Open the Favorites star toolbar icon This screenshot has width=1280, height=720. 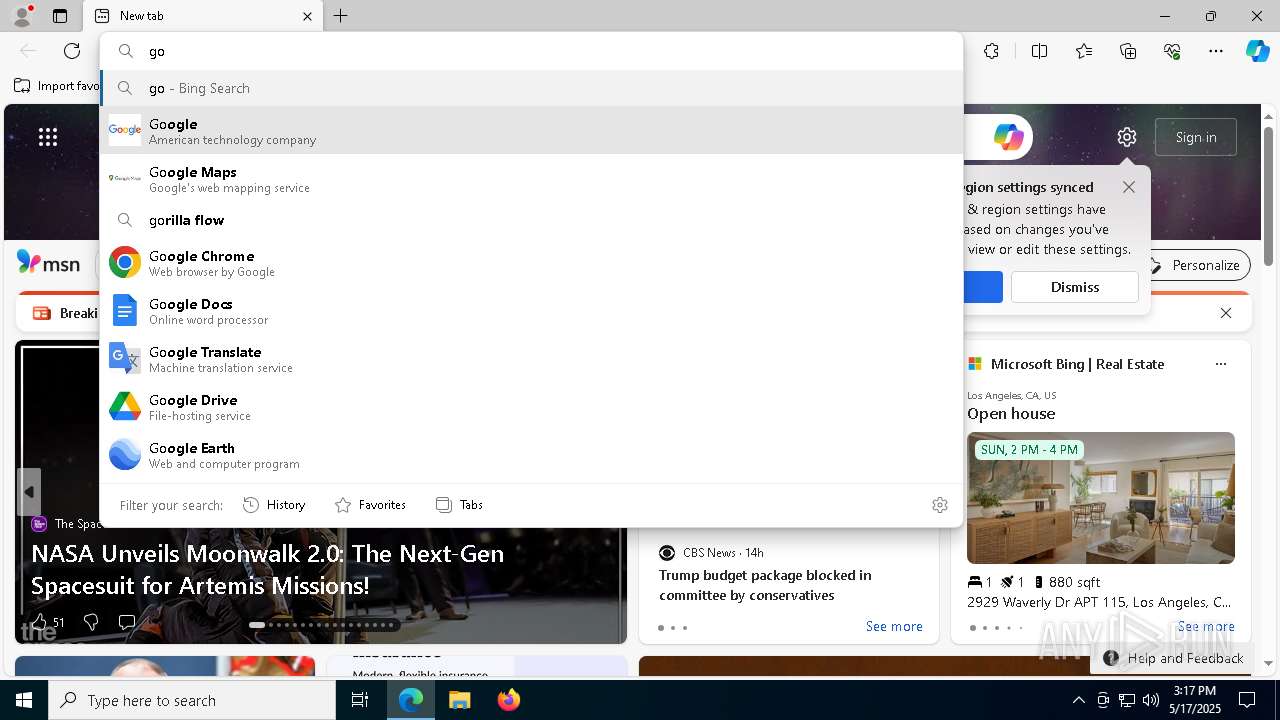[1084, 51]
